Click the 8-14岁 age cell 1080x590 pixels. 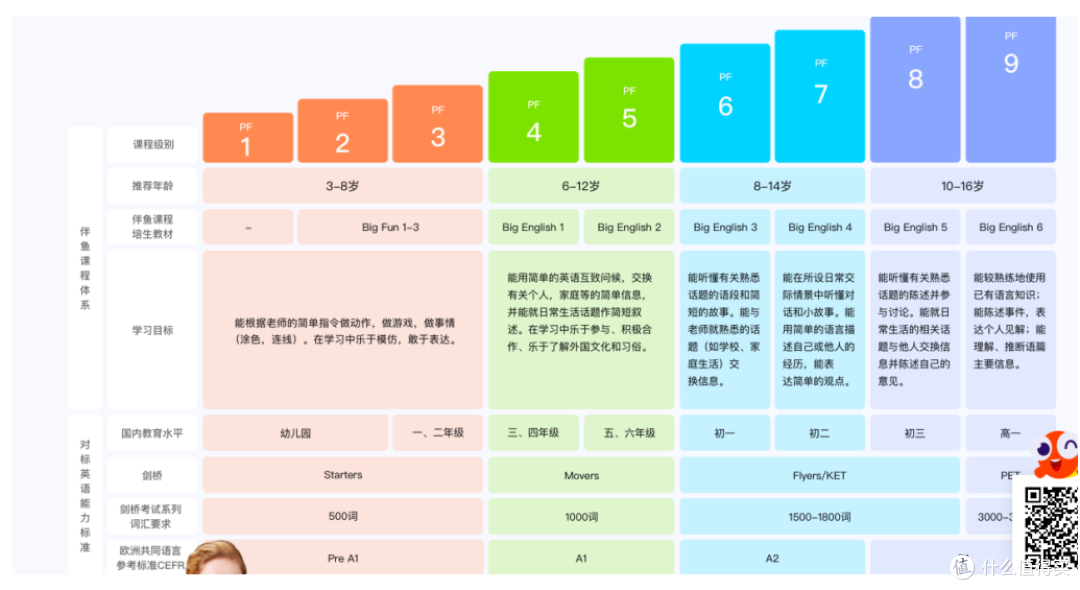772,186
